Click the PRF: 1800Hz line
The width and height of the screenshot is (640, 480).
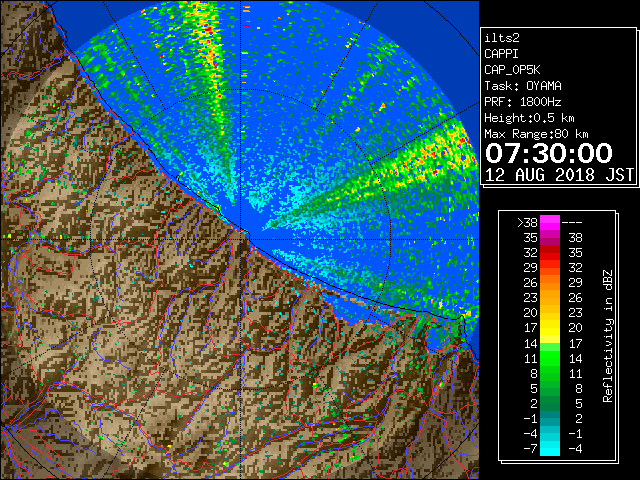point(523,102)
